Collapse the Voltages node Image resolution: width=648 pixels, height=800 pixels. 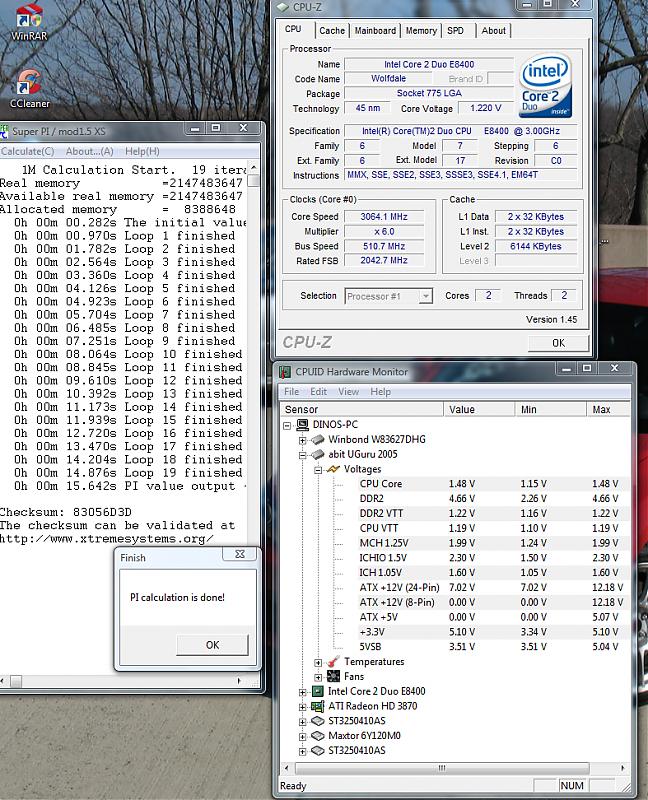[x=318, y=470]
